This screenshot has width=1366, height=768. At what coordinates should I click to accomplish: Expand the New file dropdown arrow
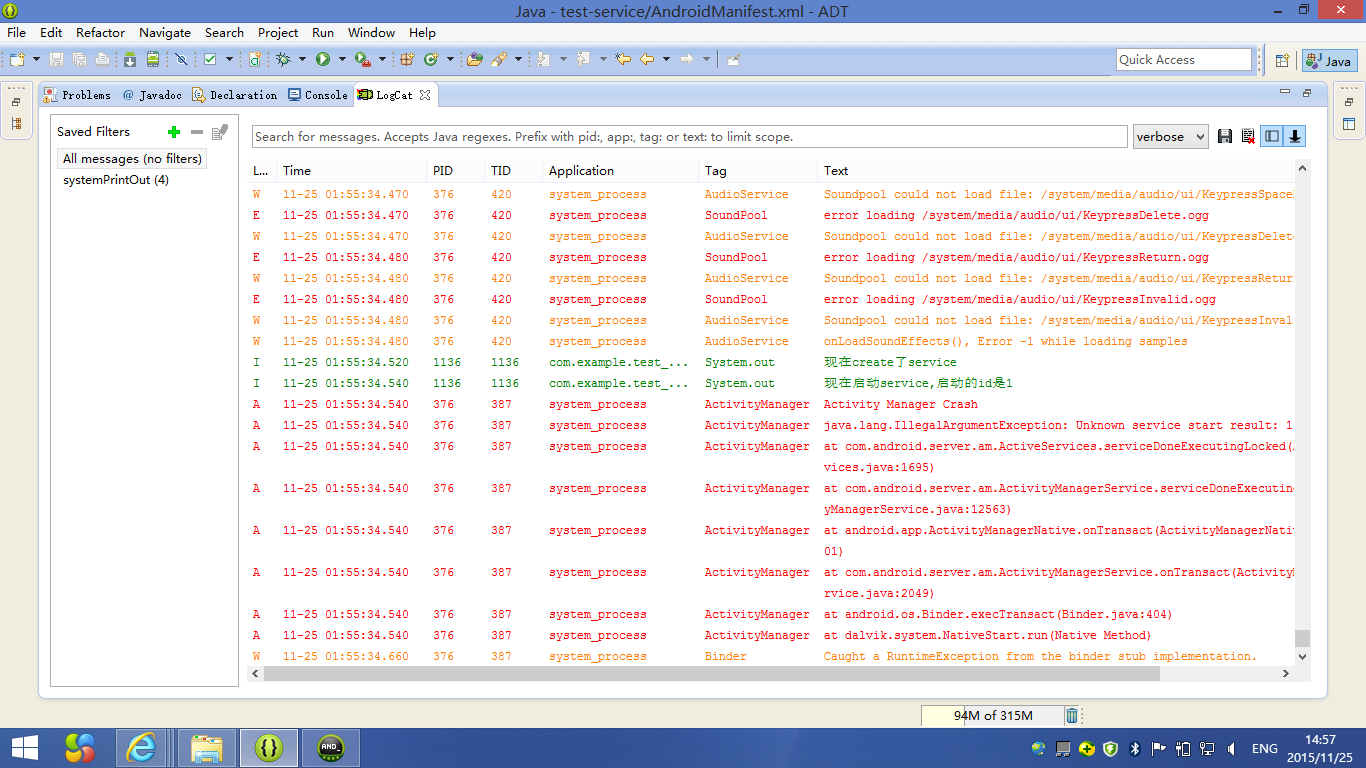pos(37,60)
